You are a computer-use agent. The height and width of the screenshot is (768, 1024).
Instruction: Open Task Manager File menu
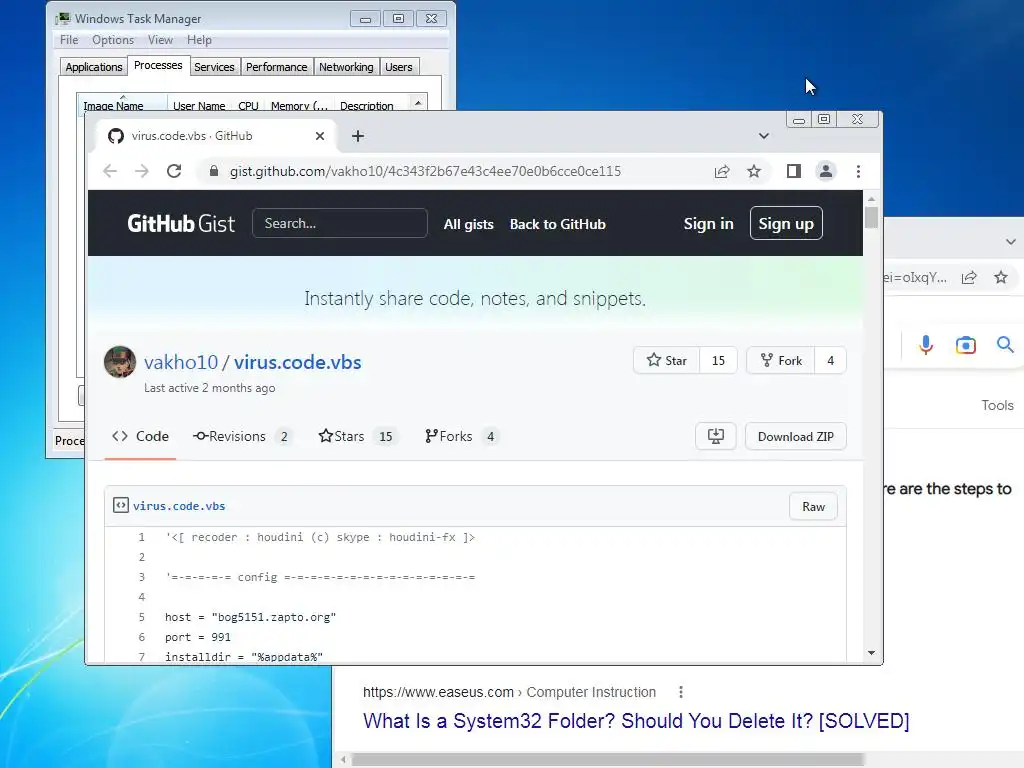click(69, 40)
